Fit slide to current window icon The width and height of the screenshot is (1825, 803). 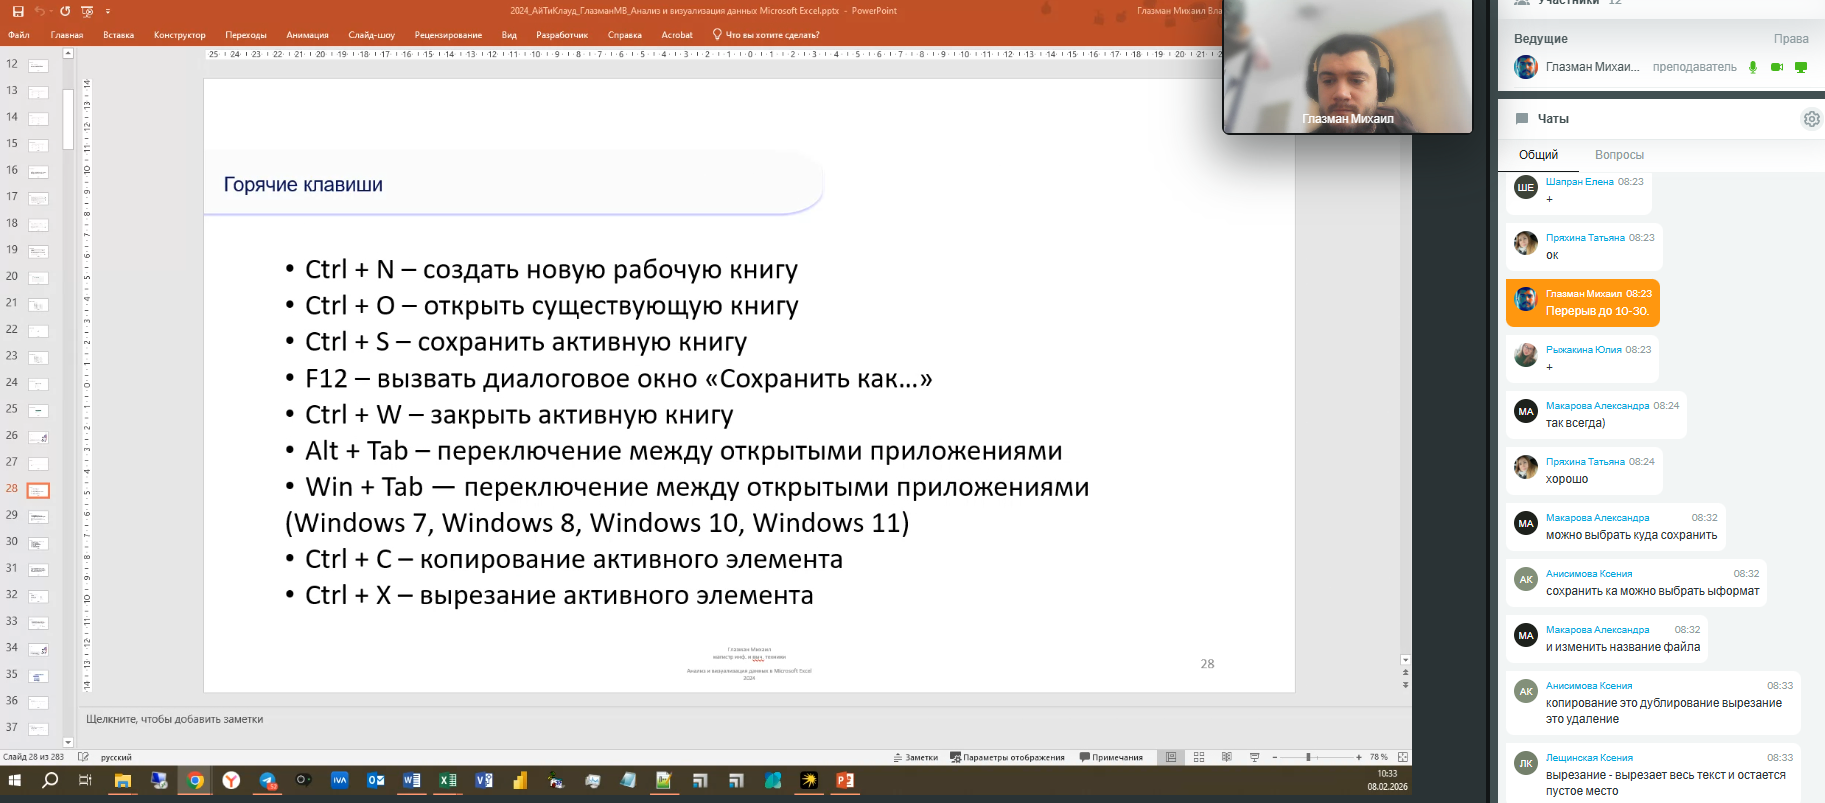pyautogui.click(x=1403, y=757)
